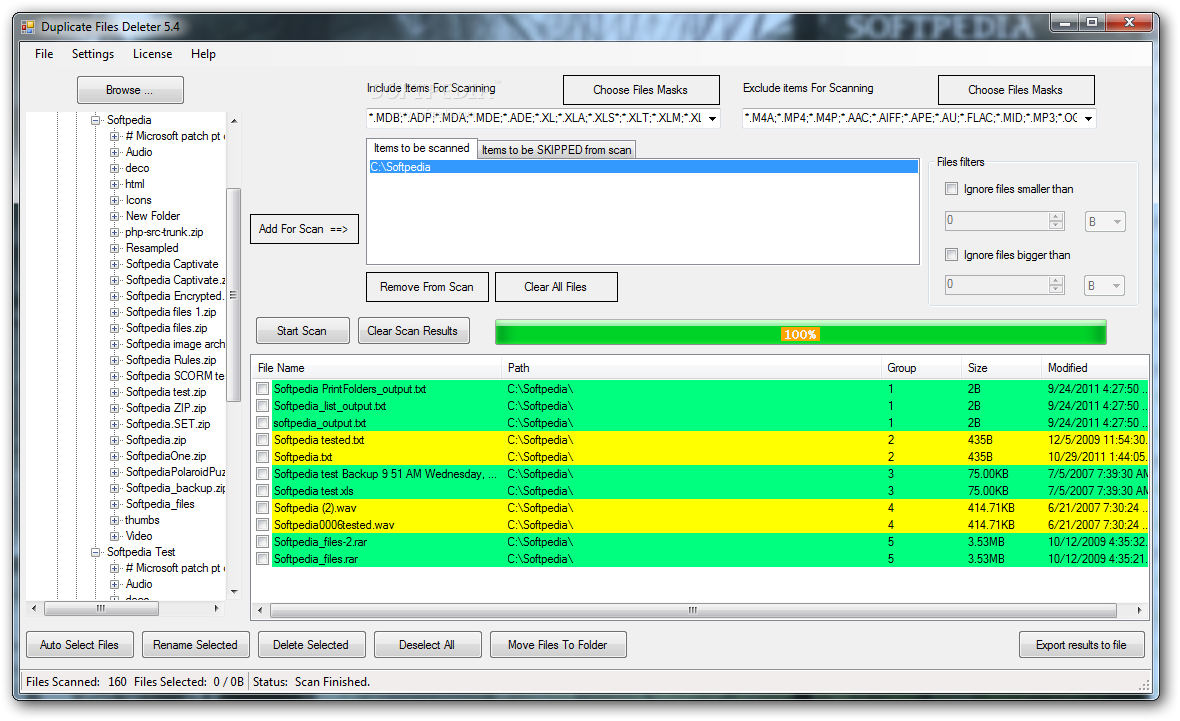Check Softpedia tested.txt file row

click(263, 440)
